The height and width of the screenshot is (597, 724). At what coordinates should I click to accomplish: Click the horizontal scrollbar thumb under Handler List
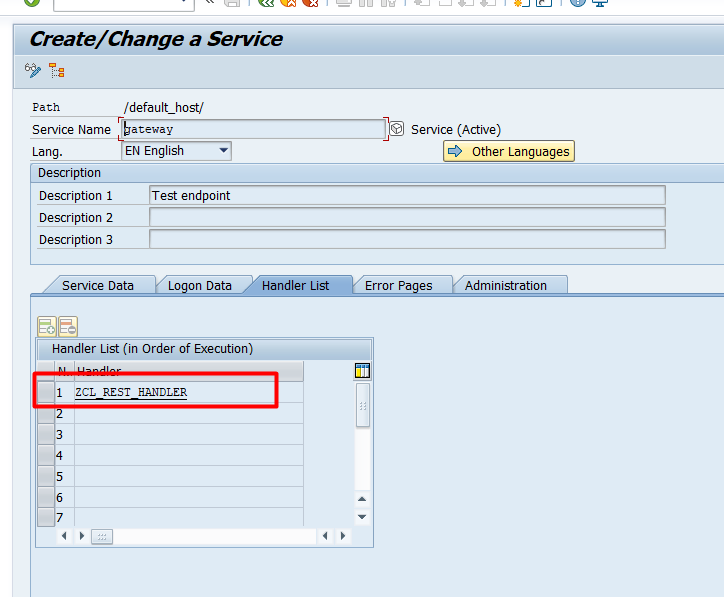tap(102, 537)
